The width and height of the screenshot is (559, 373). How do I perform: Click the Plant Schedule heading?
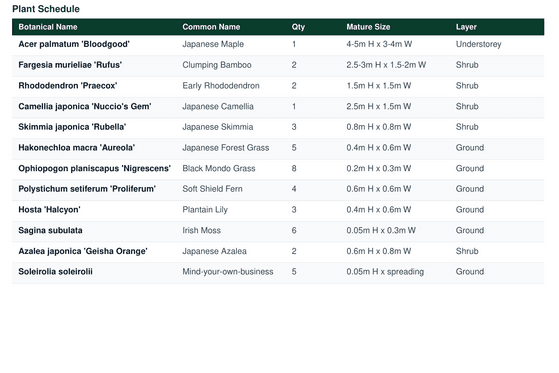pyautogui.click(x=46, y=9)
